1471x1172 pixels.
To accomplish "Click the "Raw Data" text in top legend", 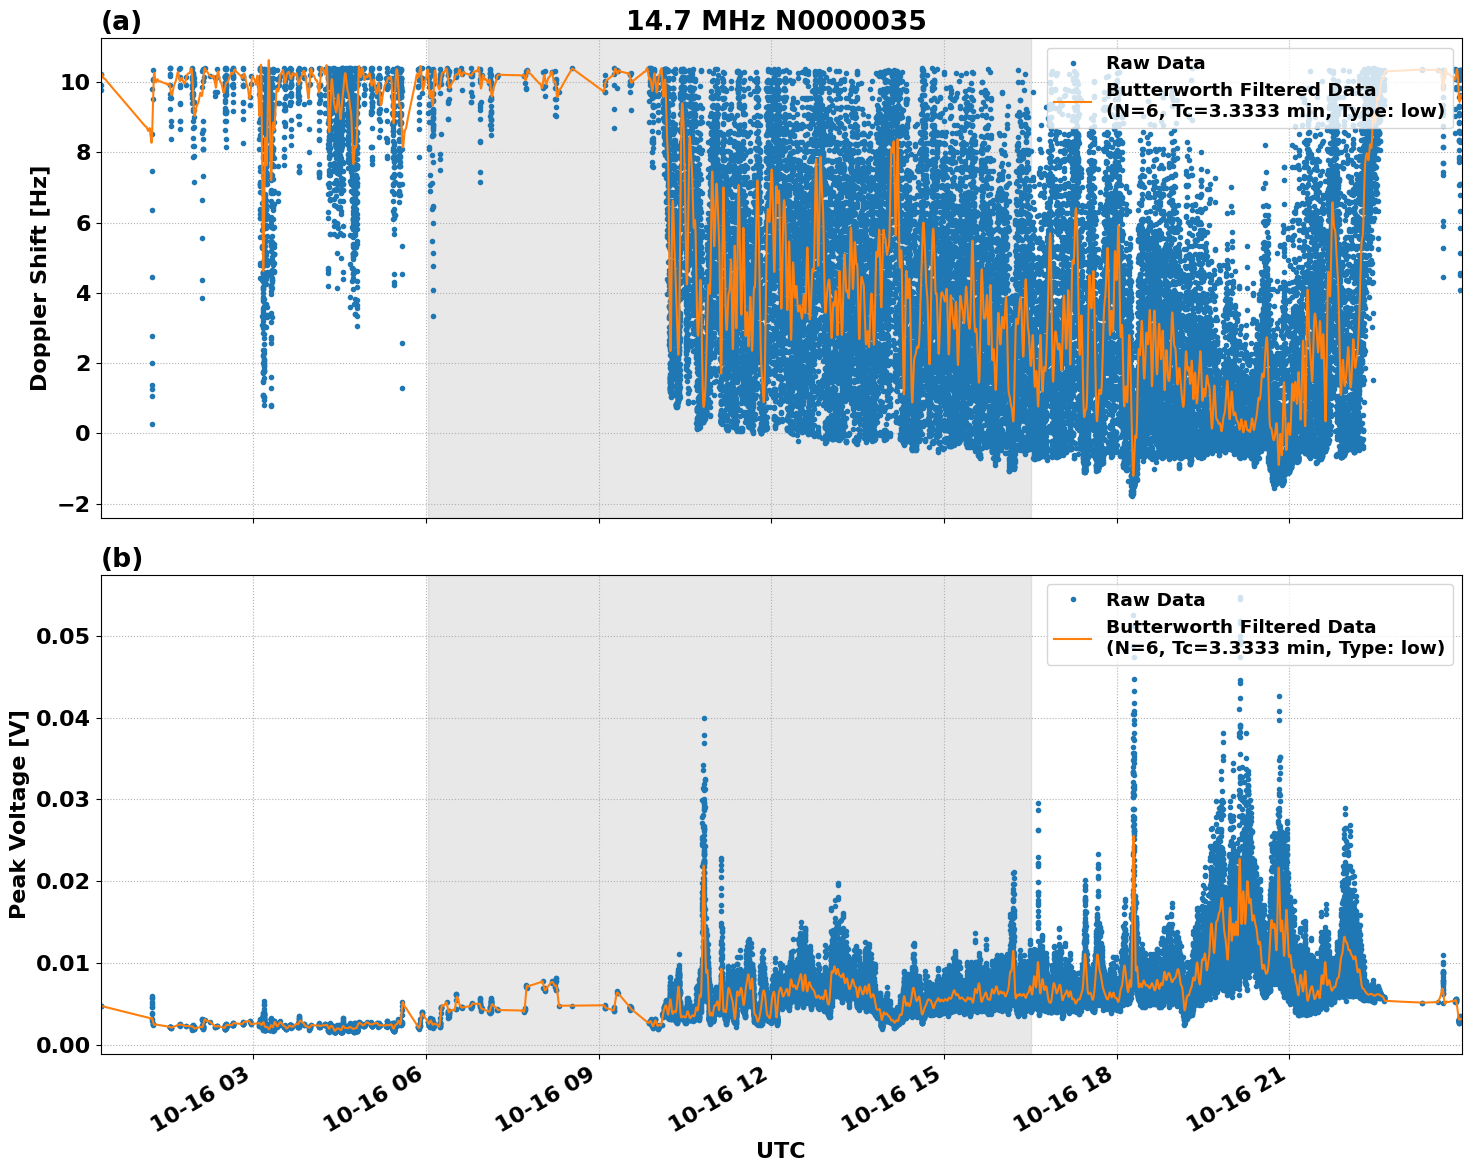I will pos(1155,64).
